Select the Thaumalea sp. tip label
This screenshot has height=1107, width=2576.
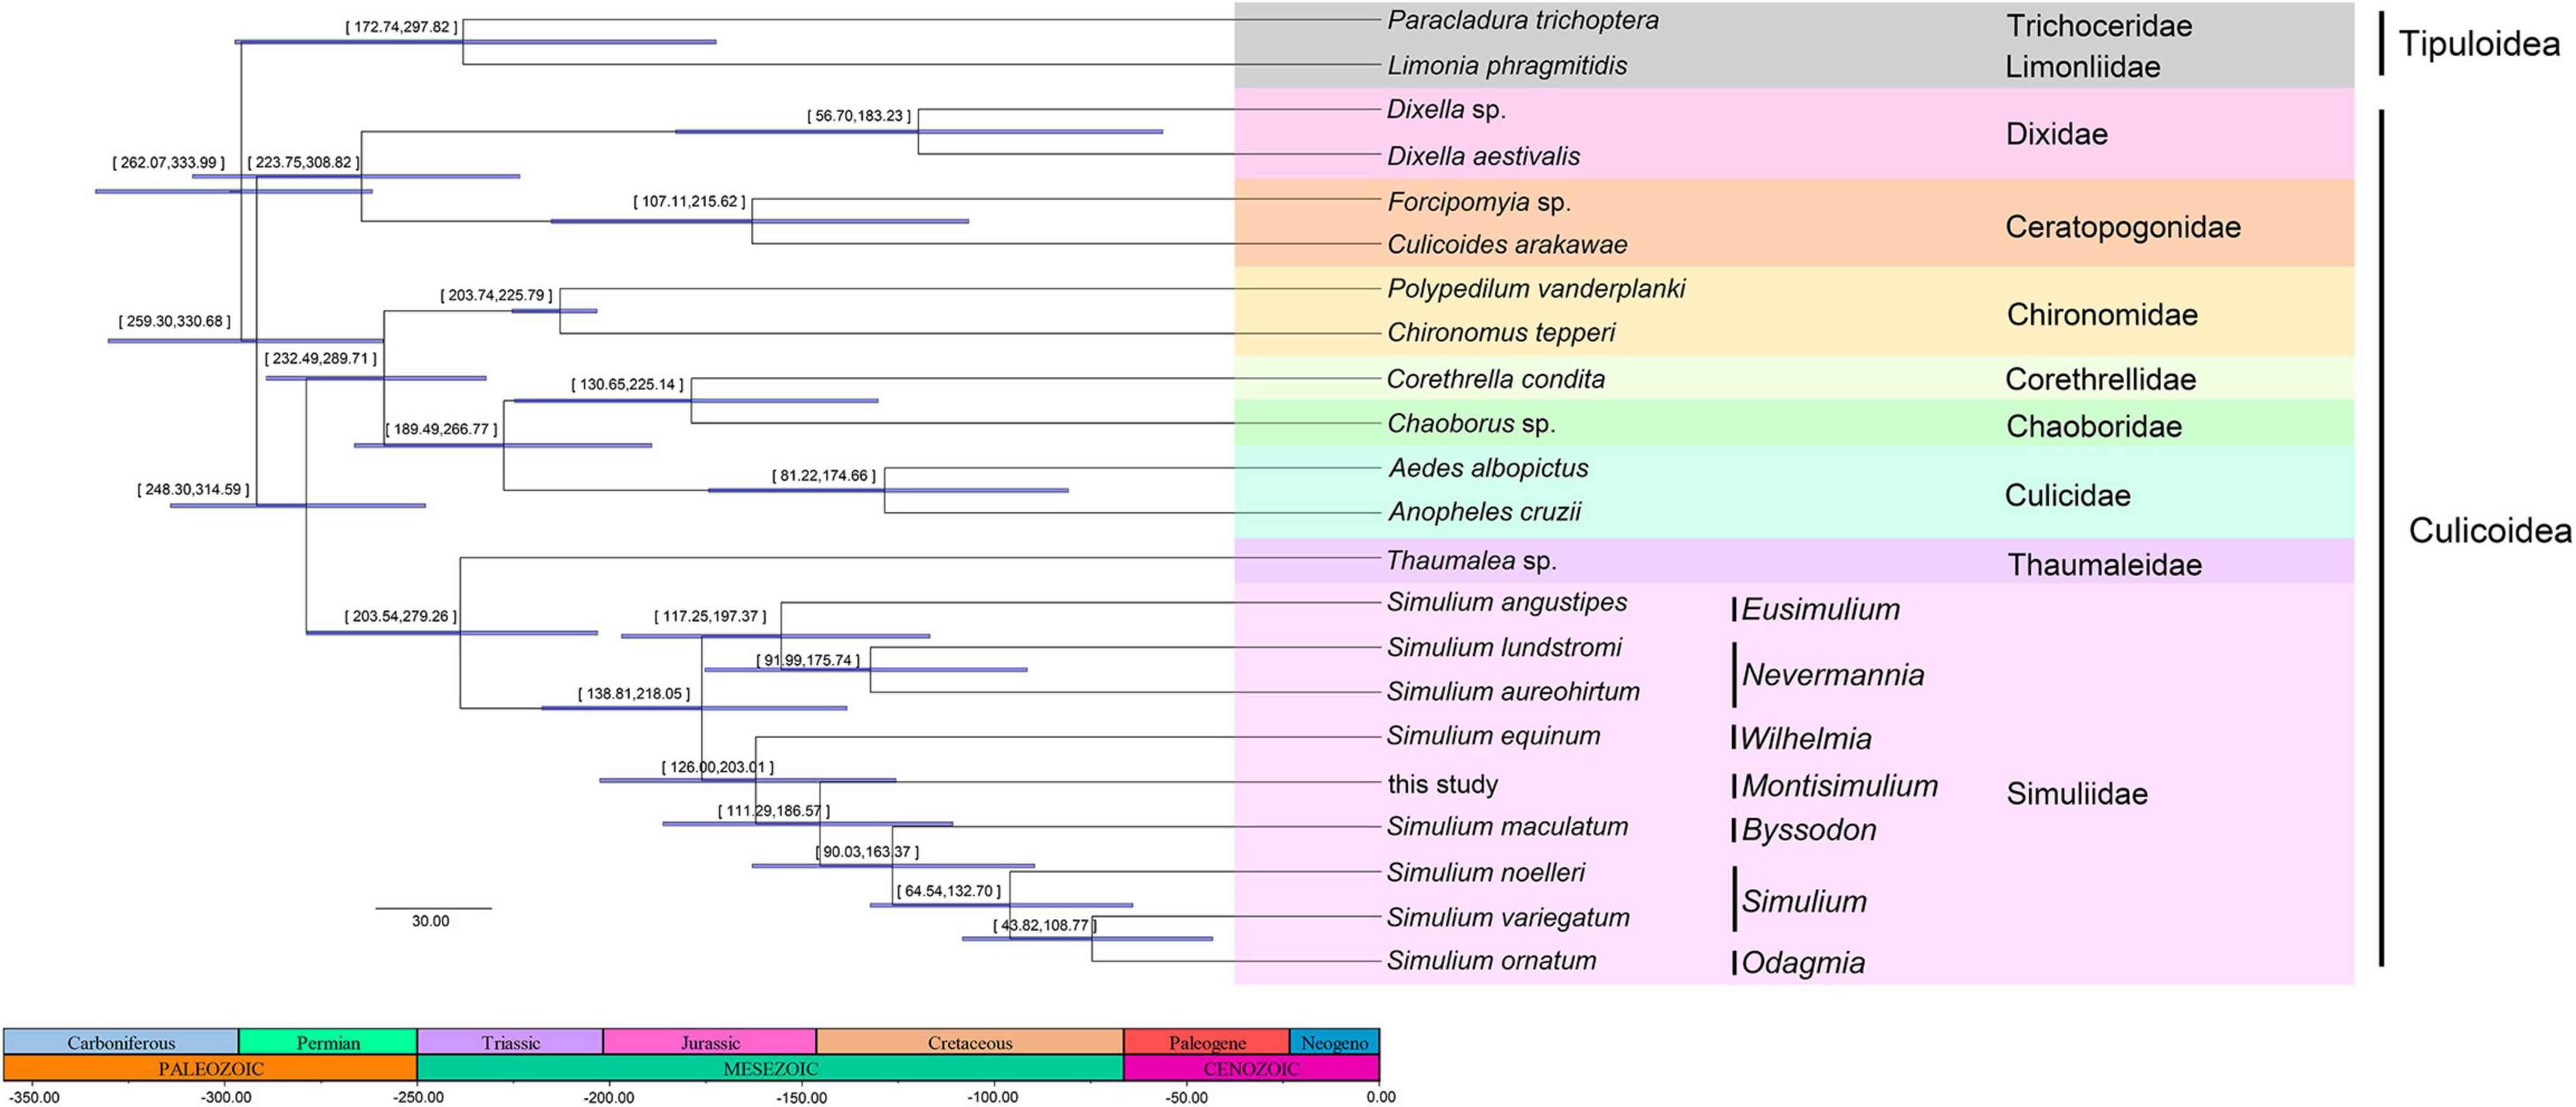coord(1472,561)
